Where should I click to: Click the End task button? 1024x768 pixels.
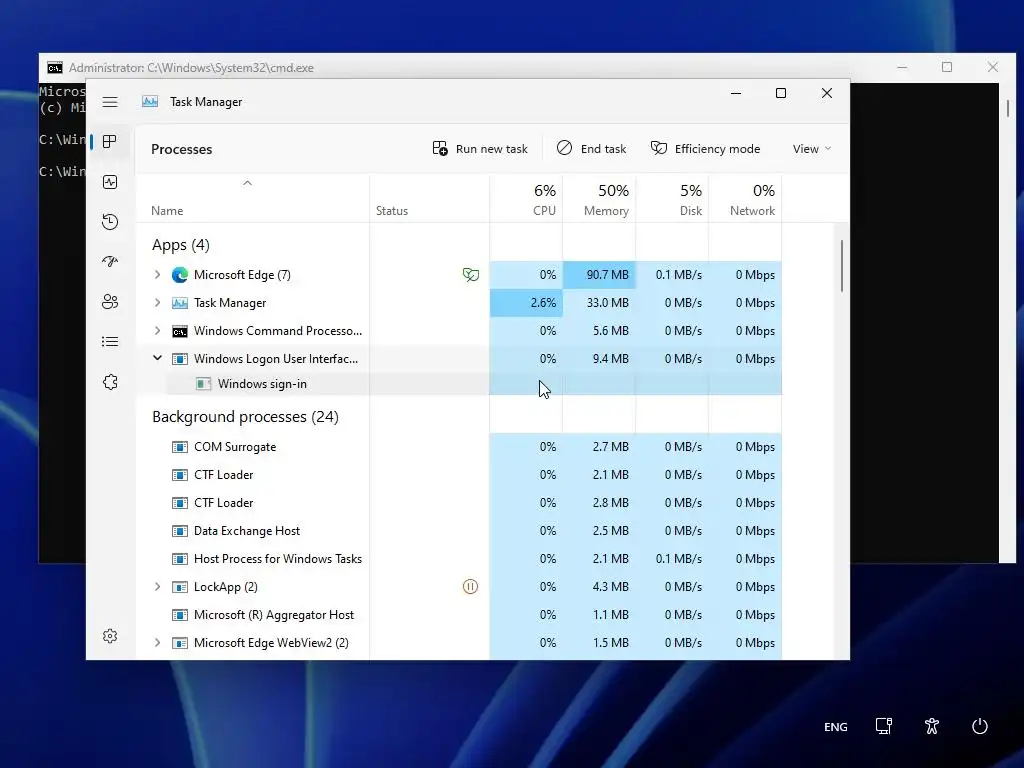[591, 149]
